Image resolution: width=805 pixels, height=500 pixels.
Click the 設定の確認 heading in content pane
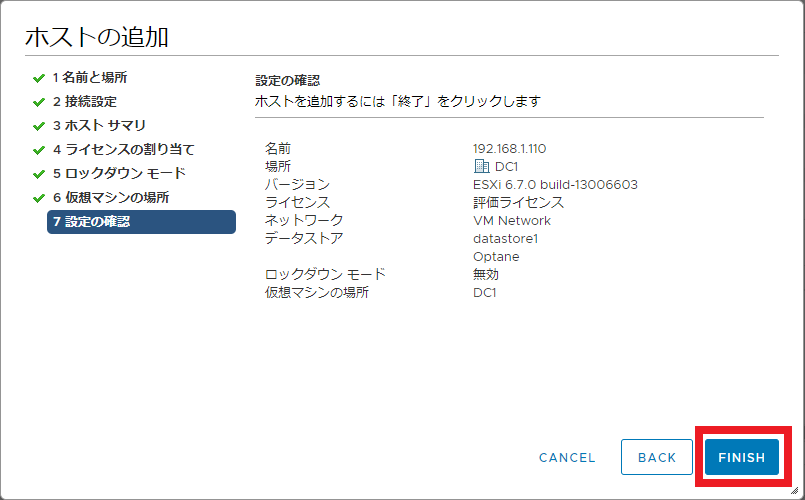coord(288,81)
